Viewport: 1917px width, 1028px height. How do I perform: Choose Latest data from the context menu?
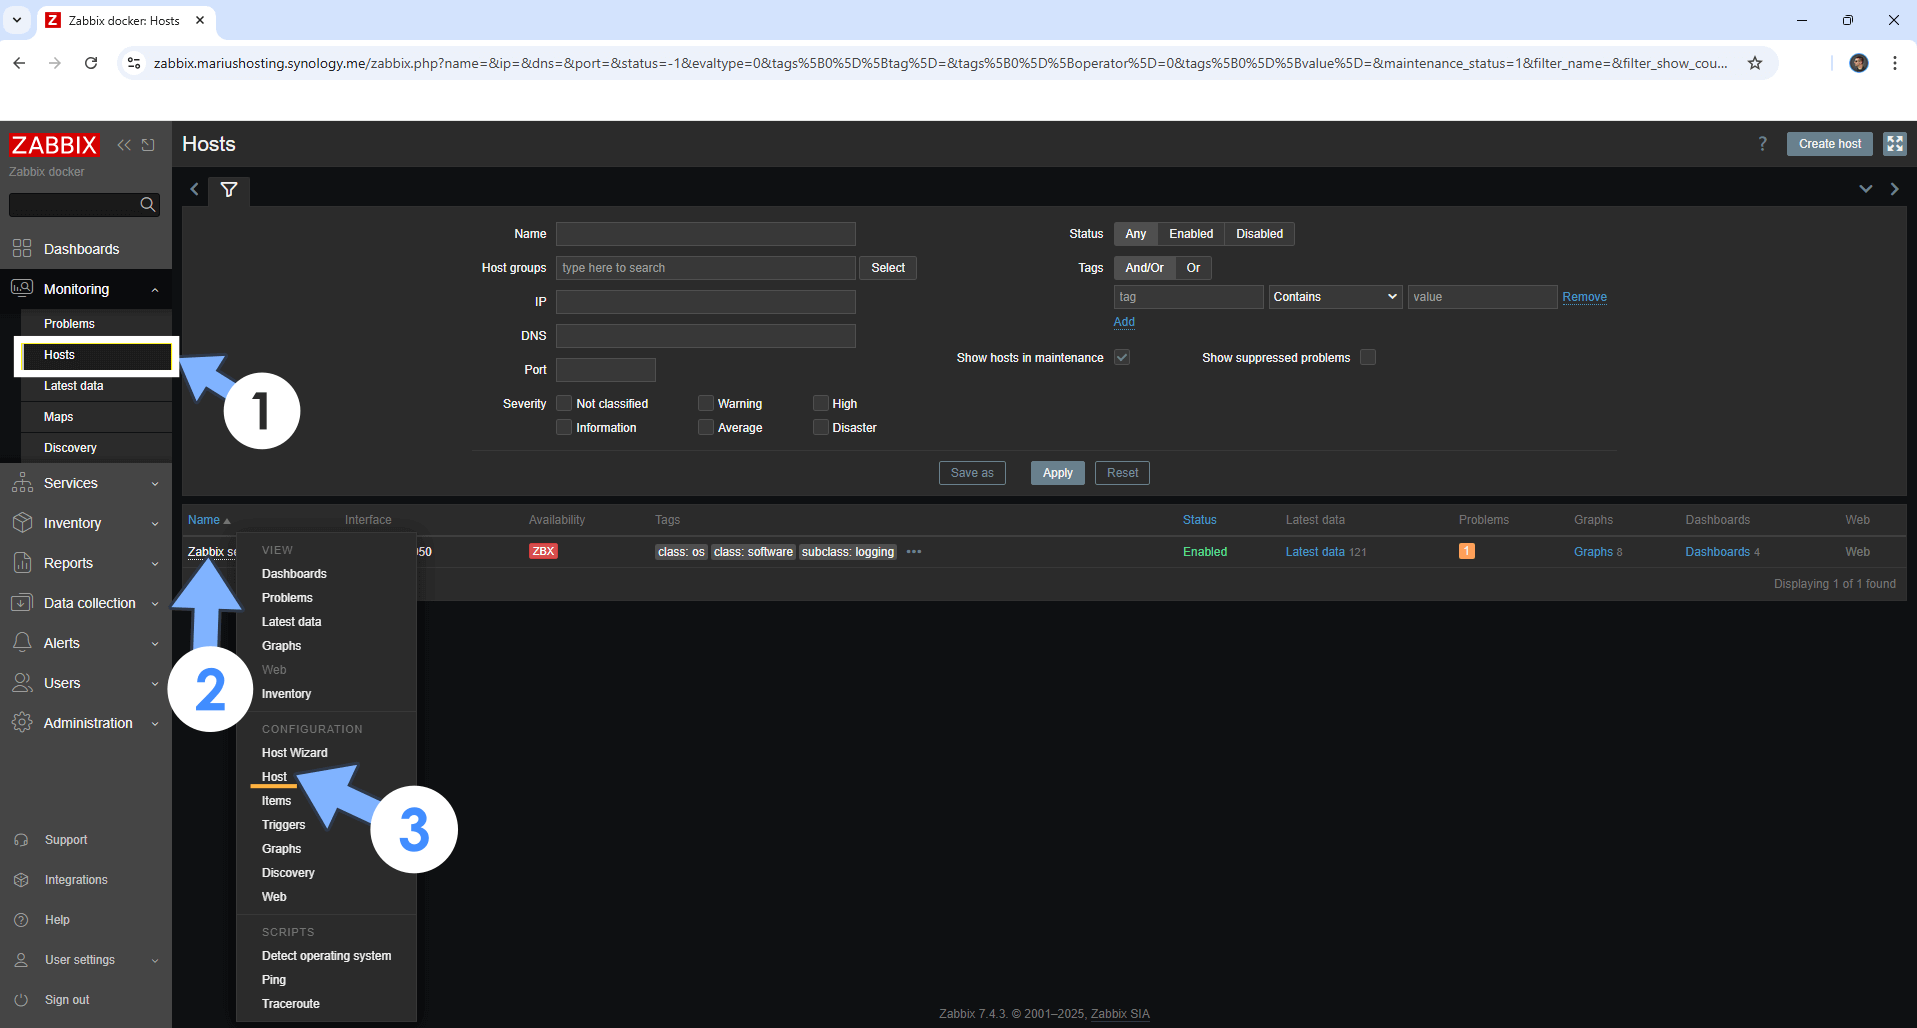point(291,622)
